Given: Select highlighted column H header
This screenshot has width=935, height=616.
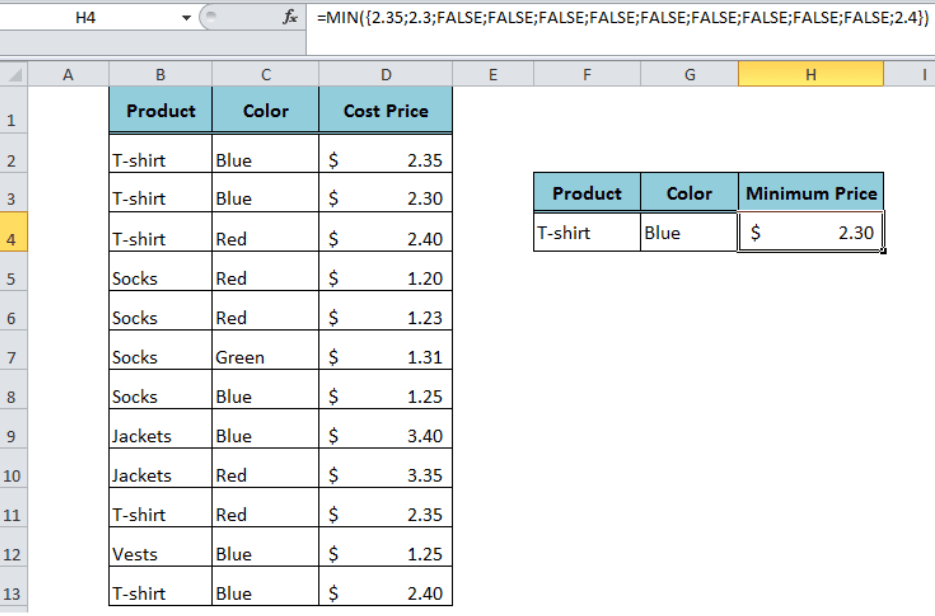Looking at the screenshot, I should pyautogui.click(x=811, y=75).
